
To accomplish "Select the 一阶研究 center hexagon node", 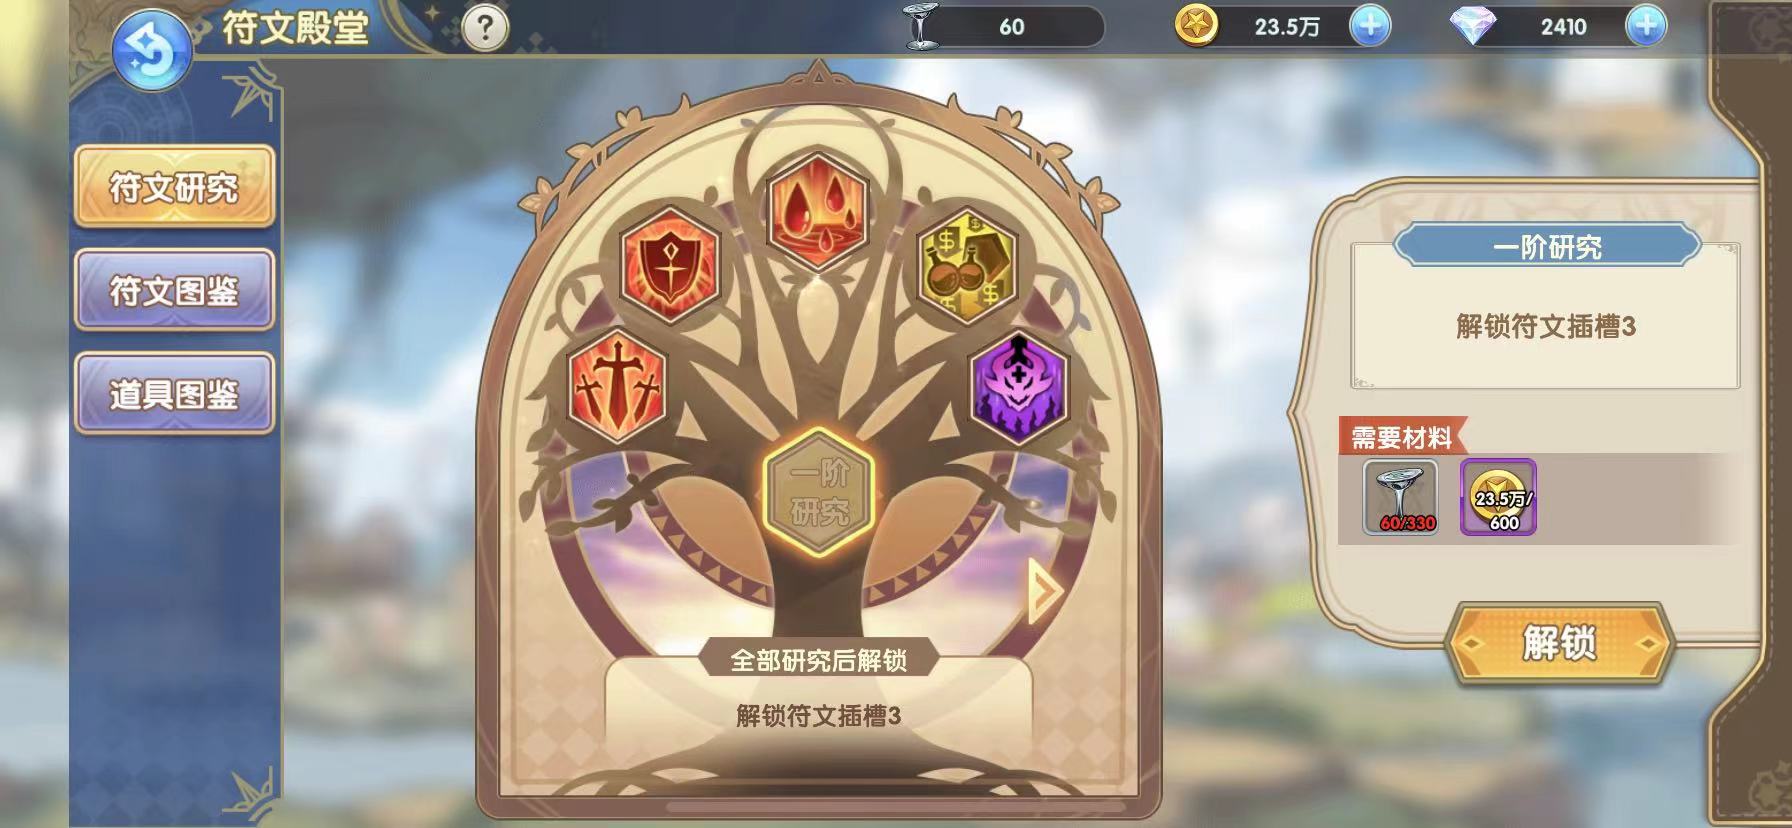I will (819, 492).
